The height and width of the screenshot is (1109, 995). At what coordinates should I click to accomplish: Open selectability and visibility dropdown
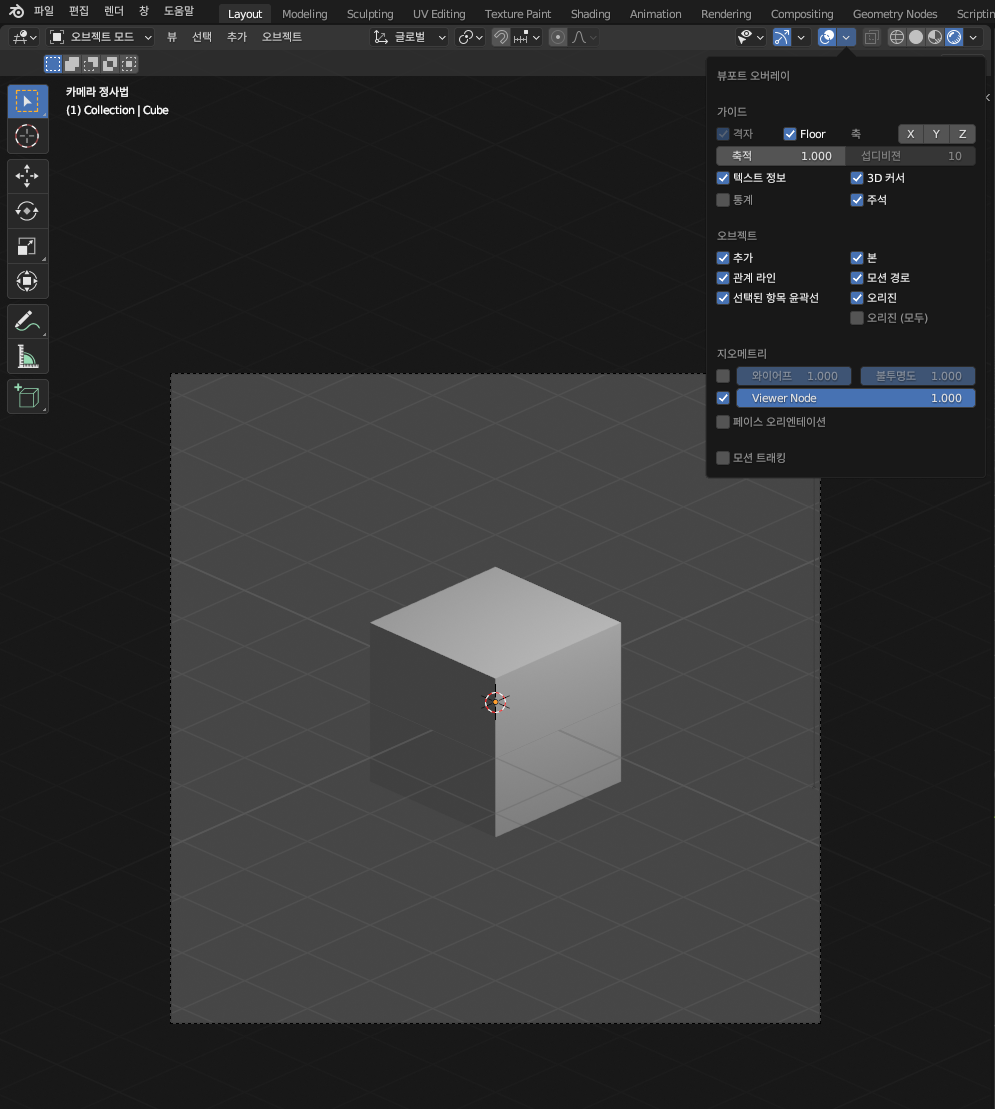(x=750, y=37)
